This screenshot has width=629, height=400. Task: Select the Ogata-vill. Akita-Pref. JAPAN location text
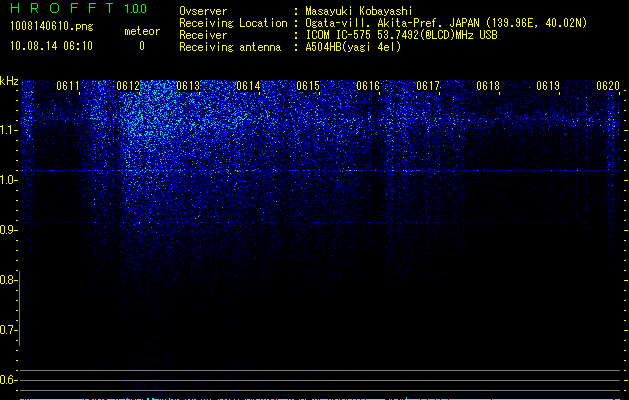tap(446, 23)
